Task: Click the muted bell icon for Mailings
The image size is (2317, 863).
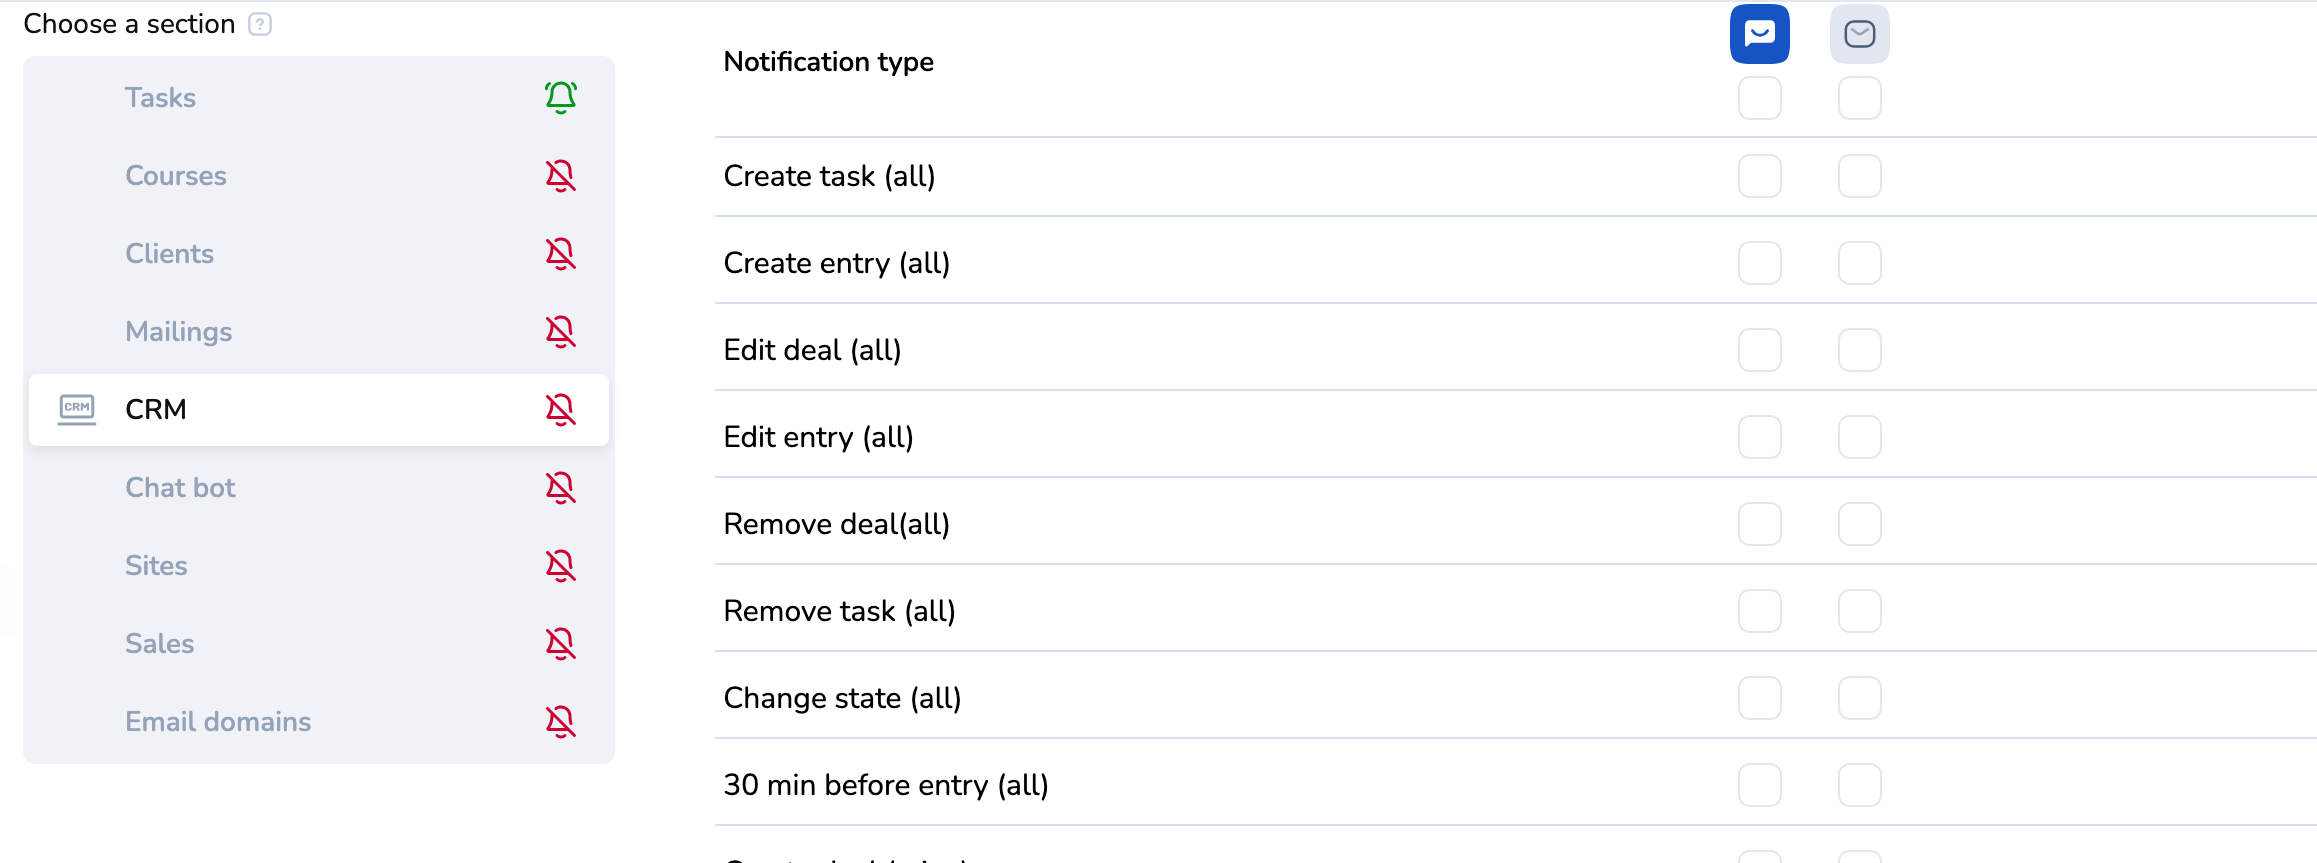Action: click(x=561, y=332)
